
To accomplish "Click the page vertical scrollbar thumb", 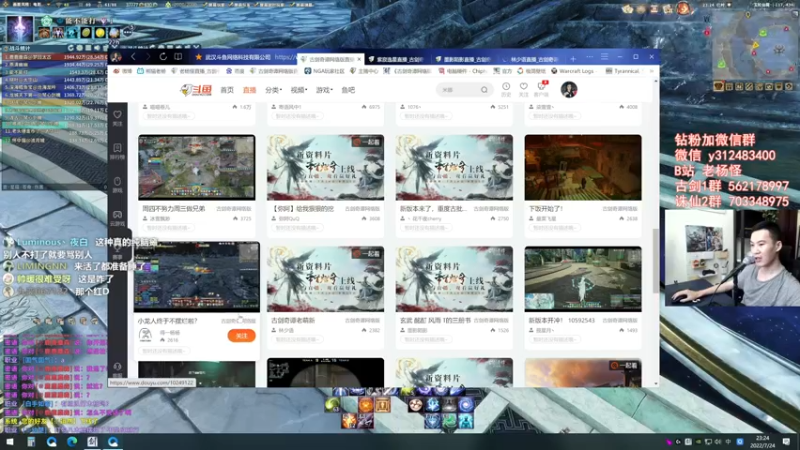I will tap(656, 261).
